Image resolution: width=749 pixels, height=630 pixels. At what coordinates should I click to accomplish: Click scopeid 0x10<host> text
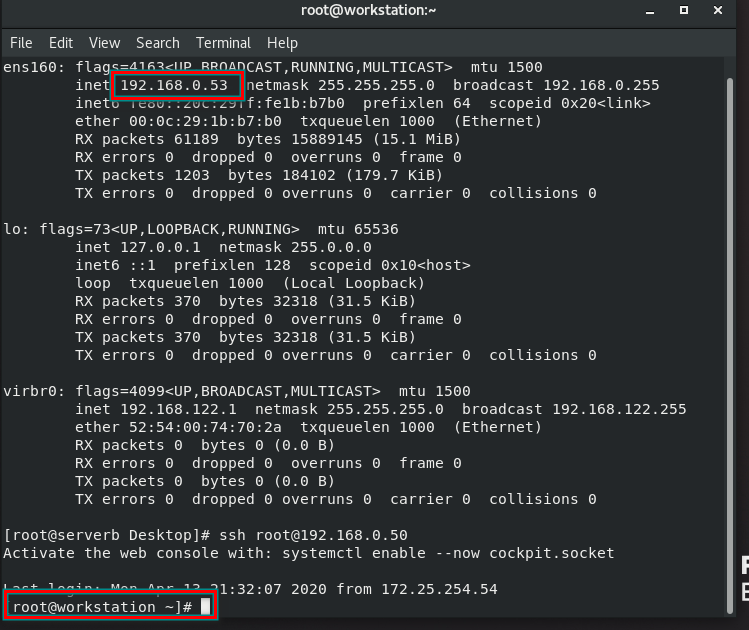click(x=390, y=266)
